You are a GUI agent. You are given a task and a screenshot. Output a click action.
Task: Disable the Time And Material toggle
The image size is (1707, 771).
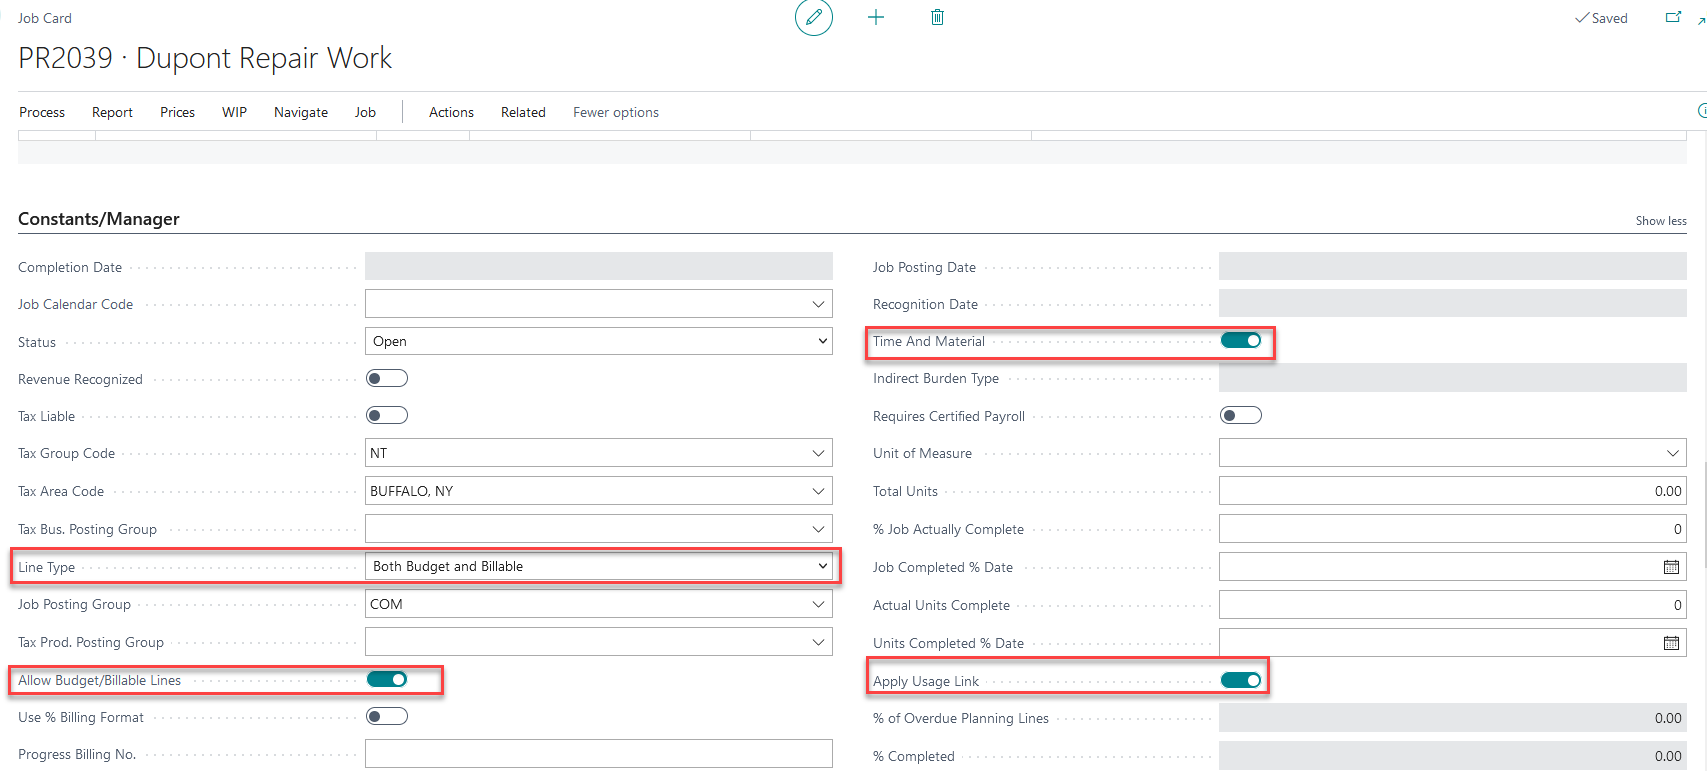(x=1240, y=341)
